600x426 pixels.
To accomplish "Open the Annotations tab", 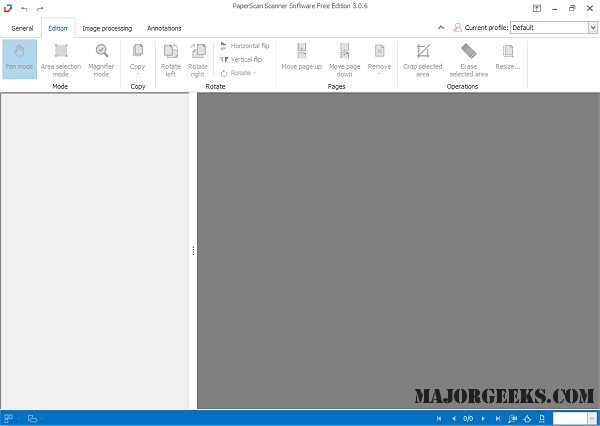I will [x=164, y=28].
